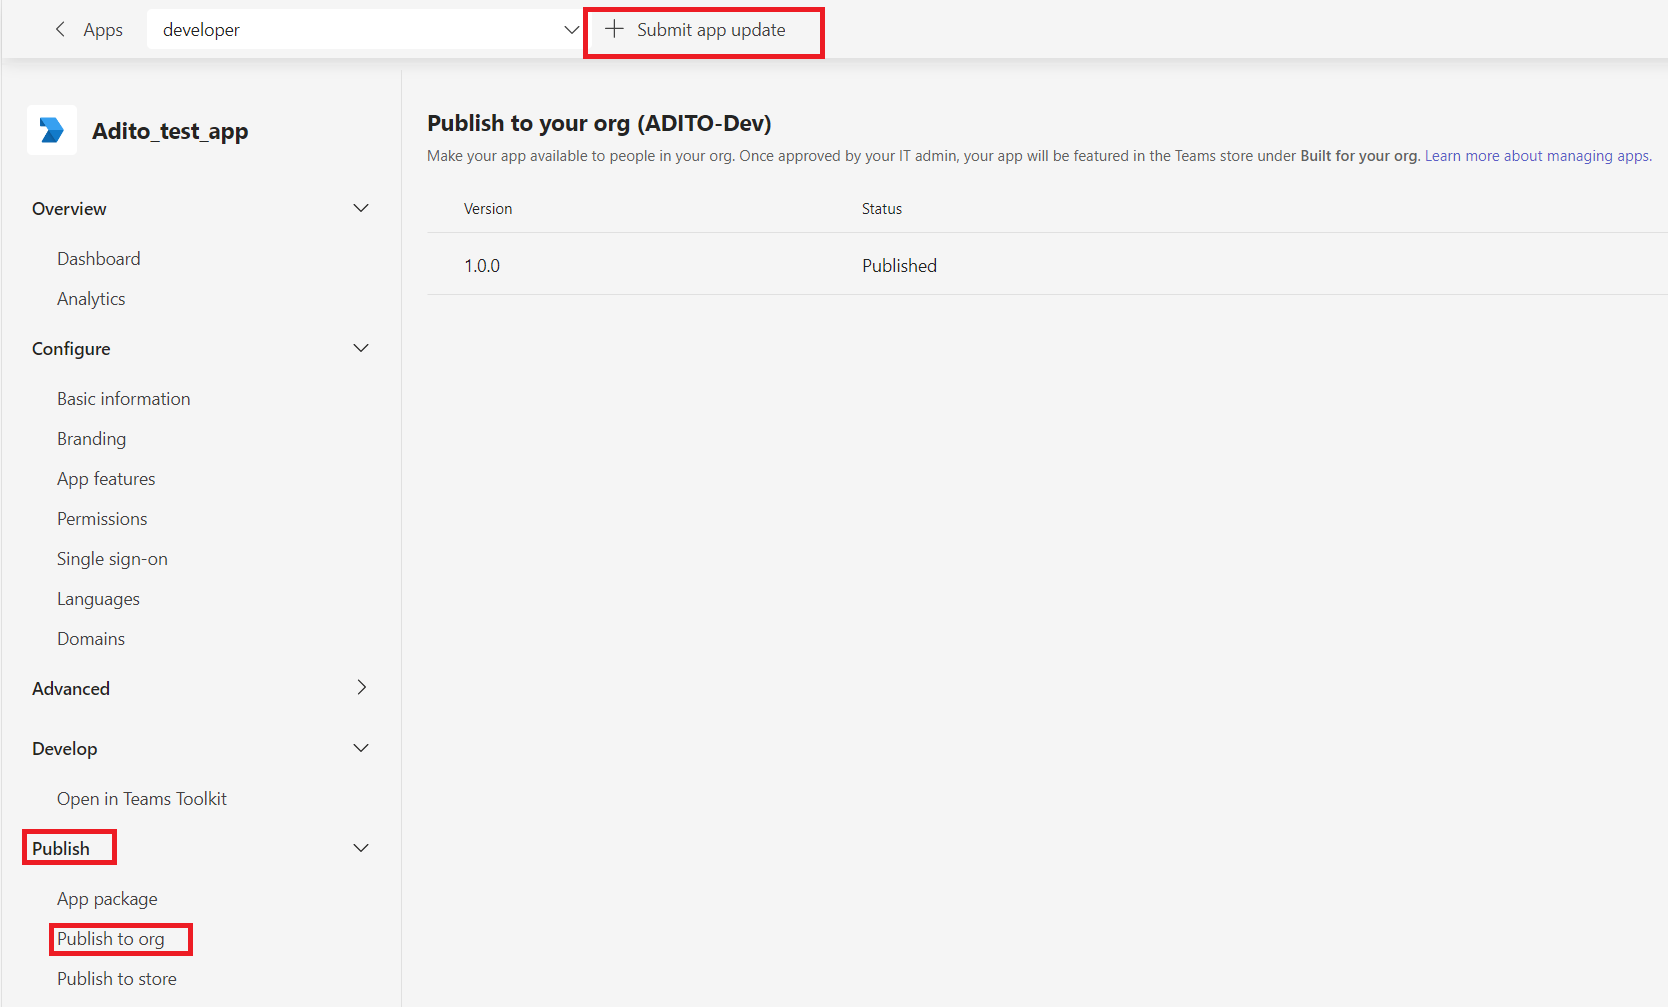Open Learn more about managing apps link
Viewport: 1668px width, 1007px height.
pyautogui.click(x=1538, y=156)
